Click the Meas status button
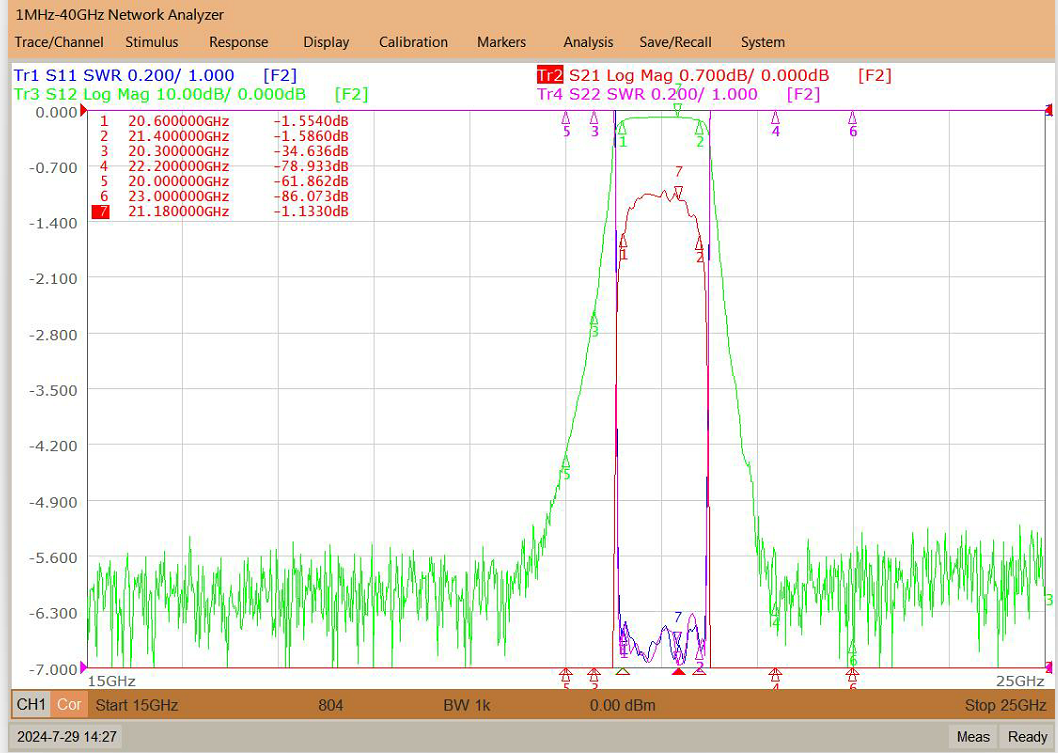This screenshot has height=753, width=1058. pyautogui.click(x=973, y=737)
